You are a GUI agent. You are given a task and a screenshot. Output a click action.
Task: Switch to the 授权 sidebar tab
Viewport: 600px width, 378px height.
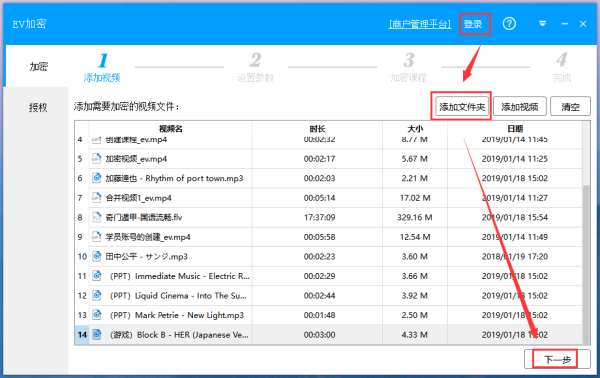click(x=38, y=108)
